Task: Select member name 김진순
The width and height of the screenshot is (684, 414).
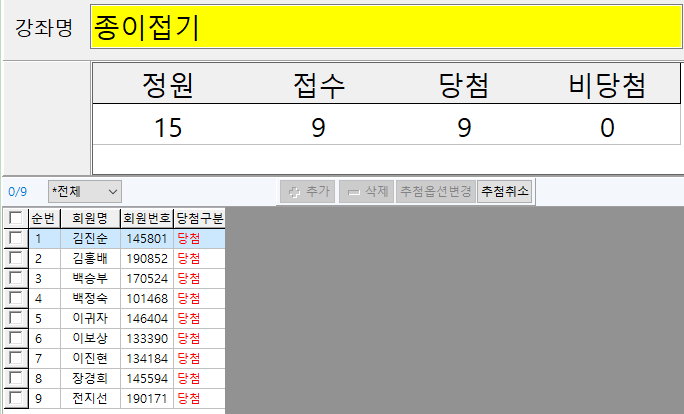Action: tap(90, 238)
